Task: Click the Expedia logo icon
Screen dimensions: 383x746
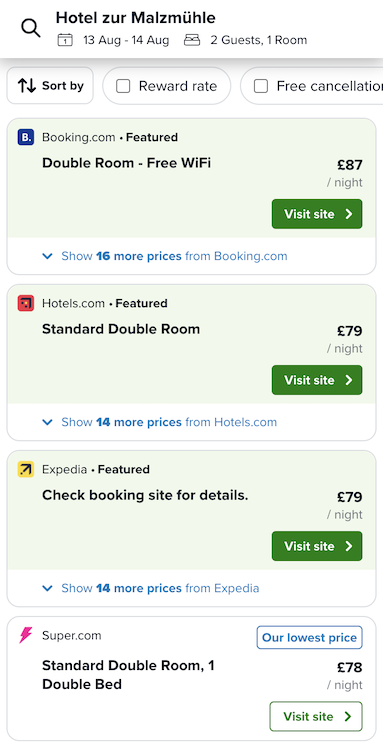Action: pyautogui.click(x=26, y=470)
